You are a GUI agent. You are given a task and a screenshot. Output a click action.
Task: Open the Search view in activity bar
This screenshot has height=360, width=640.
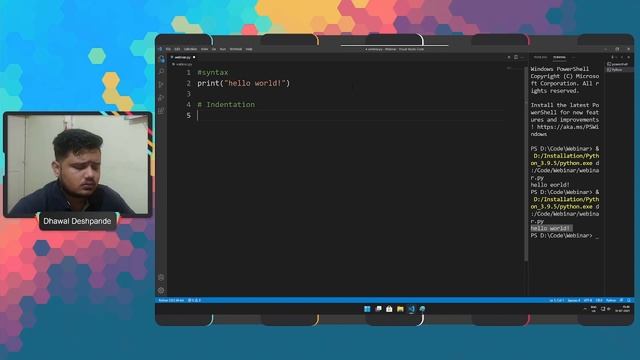coord(161,71)
